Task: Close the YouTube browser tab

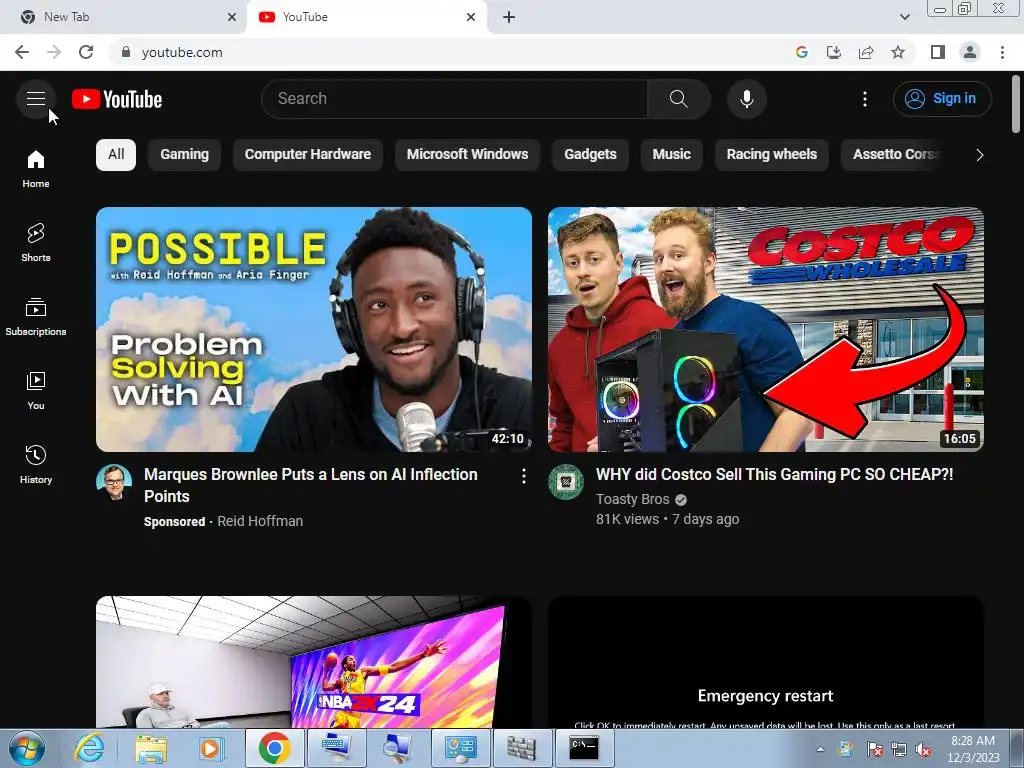Action: point(471,17)
